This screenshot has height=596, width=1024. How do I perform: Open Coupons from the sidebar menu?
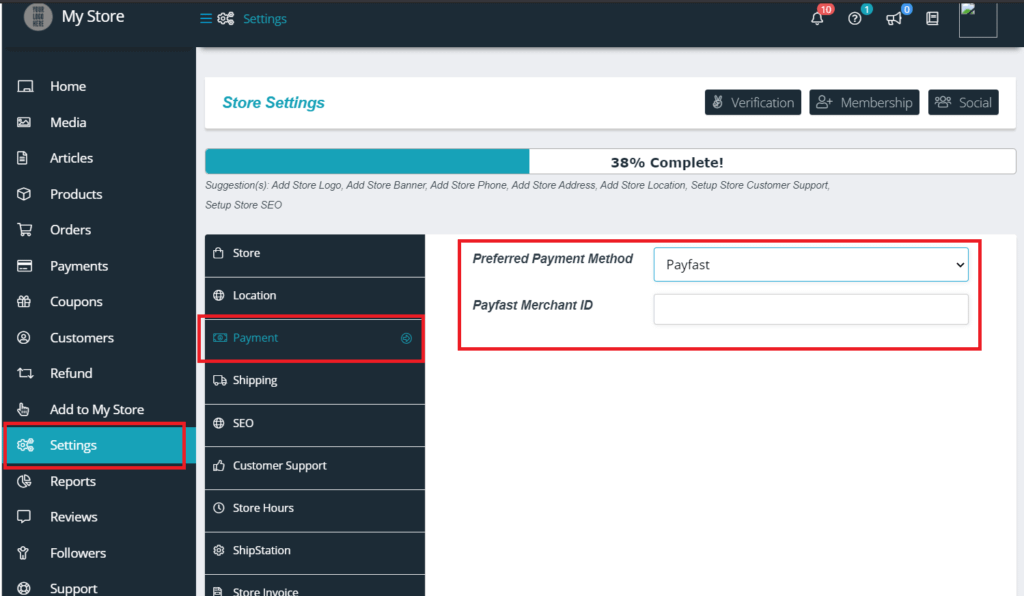click(x=76, y=302)
